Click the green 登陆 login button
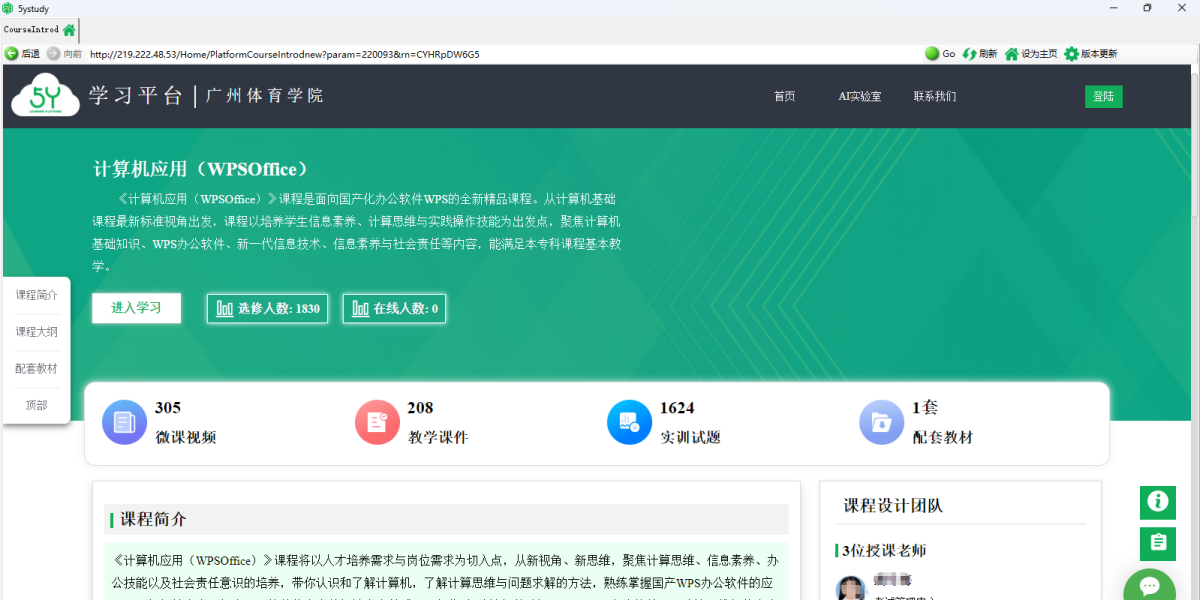 pyautogui.click(x=1103, y=96)
